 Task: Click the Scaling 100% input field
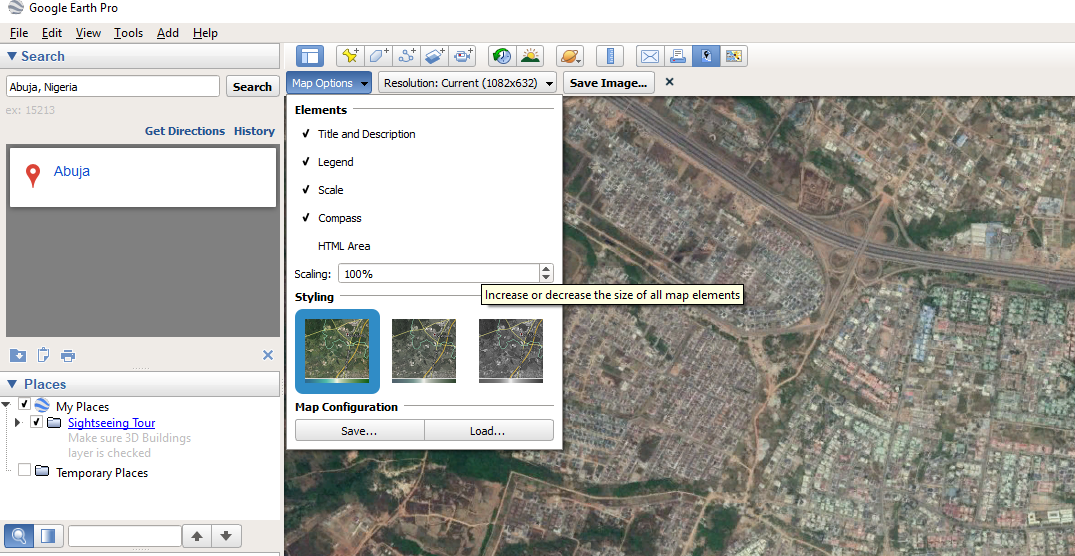(439, 274)
